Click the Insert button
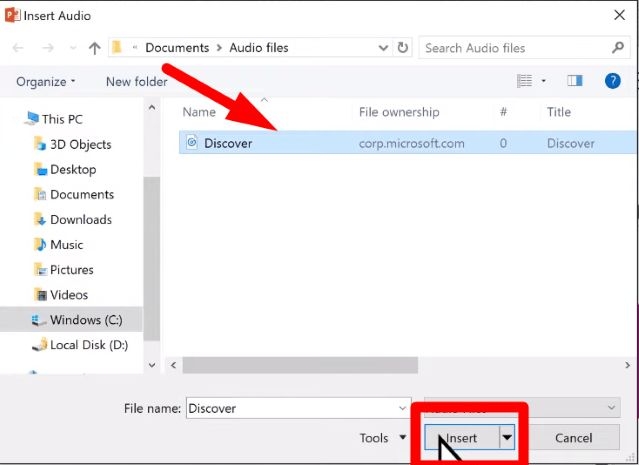 tap(461, 438)
